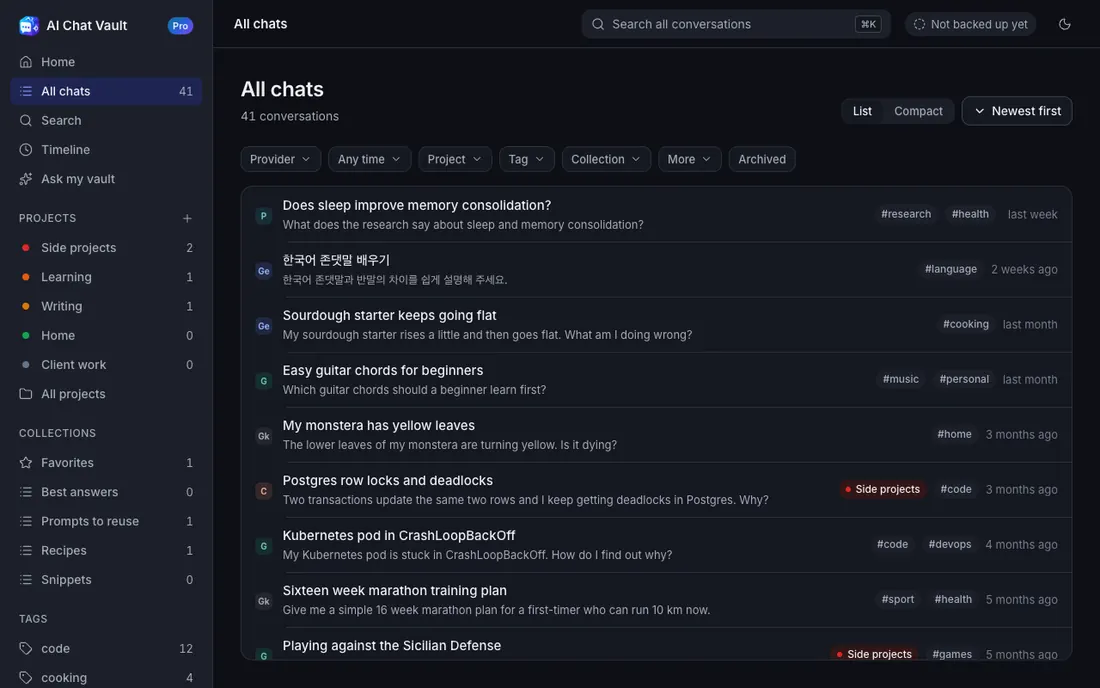
Task: Select All chats in sidebar
Action: coord(106,91)
